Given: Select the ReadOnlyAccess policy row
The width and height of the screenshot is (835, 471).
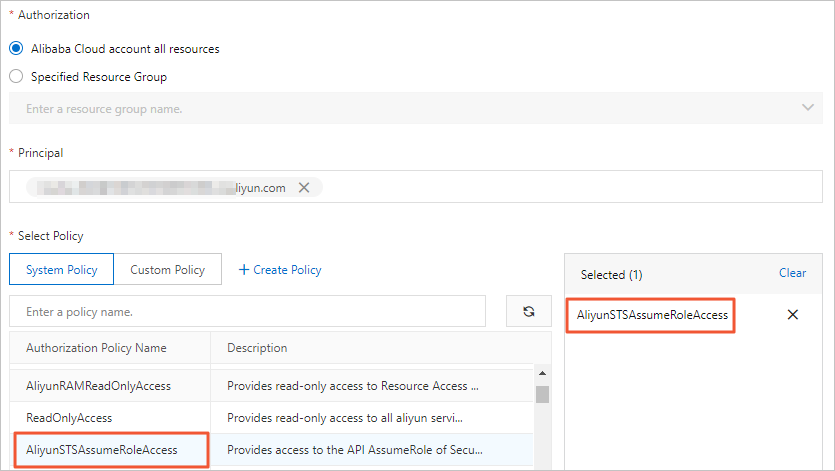Looking at the screenshot, I should click(x=69, y=417).
